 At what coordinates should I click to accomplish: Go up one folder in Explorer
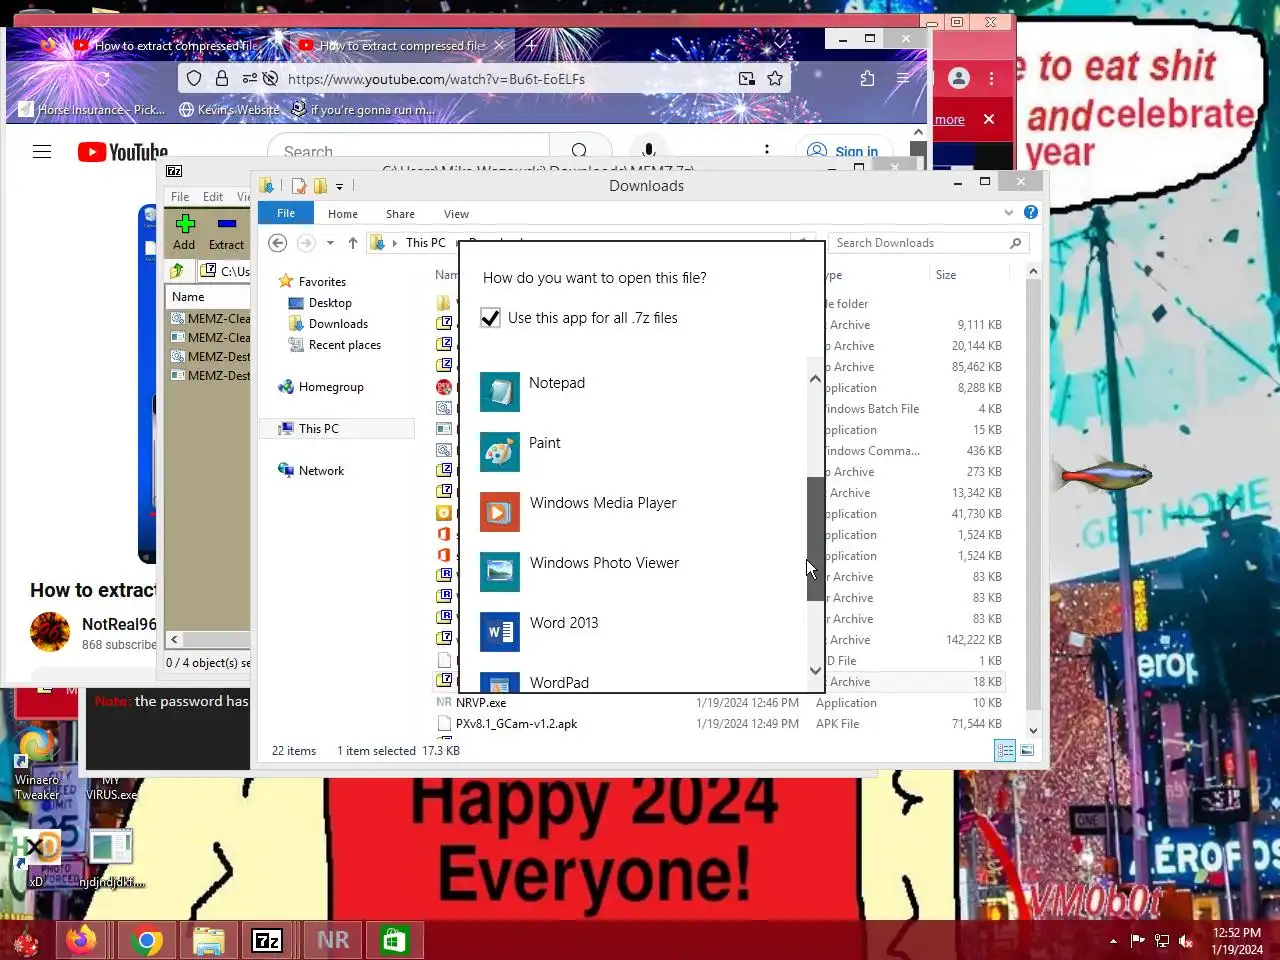pyautogui.click(x=353, y=243)
